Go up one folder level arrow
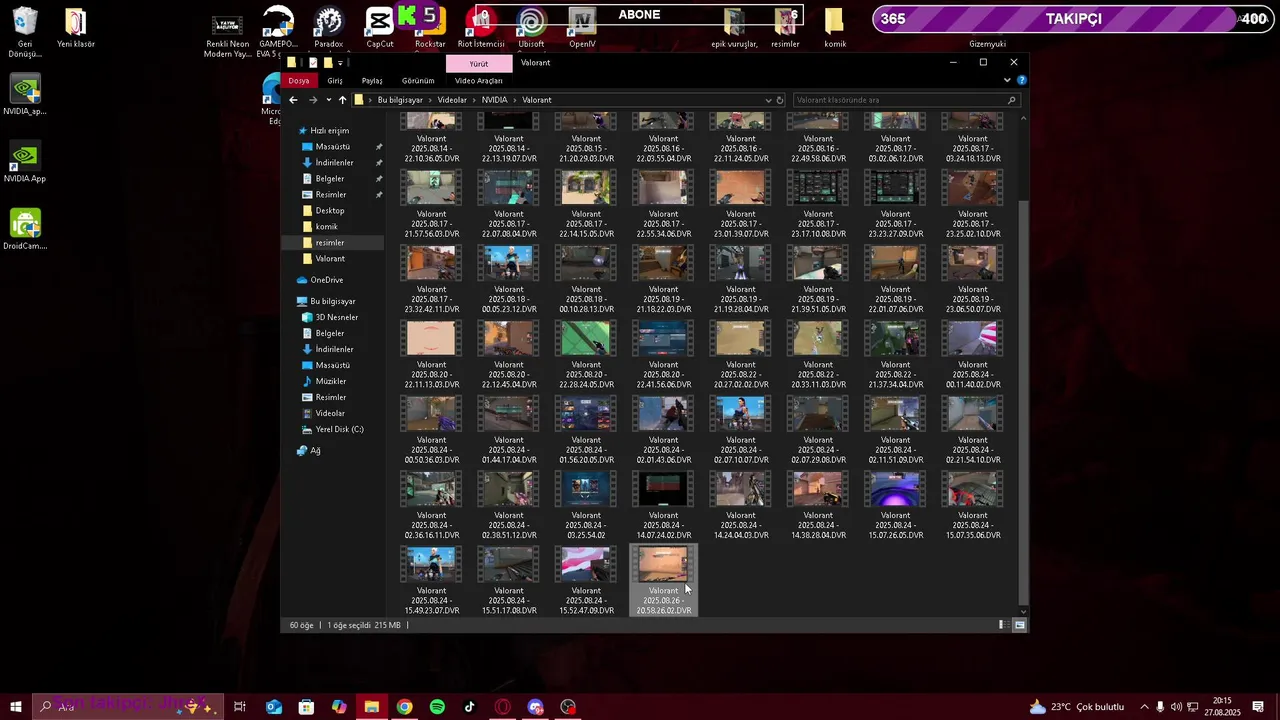This screenshot has width=1280, height=720. pos(342,100)
